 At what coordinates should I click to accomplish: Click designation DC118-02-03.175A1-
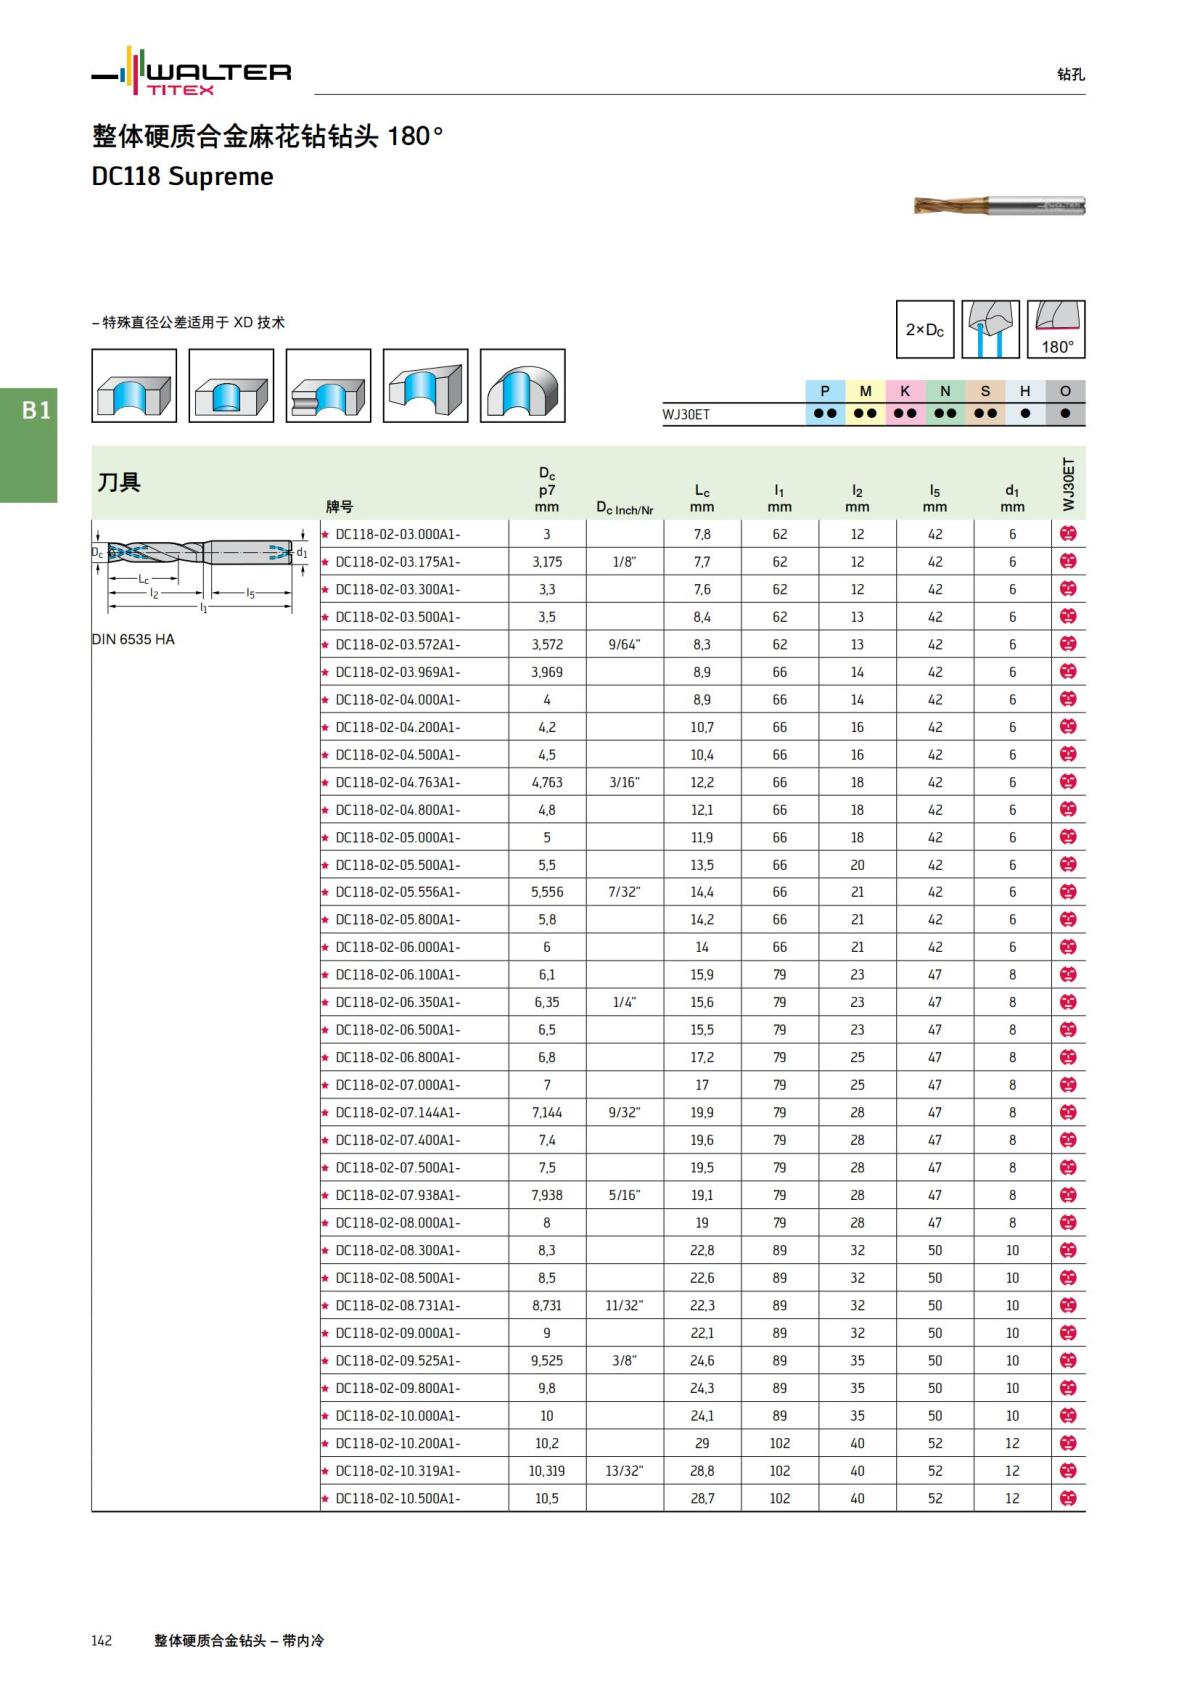(398, 562)
